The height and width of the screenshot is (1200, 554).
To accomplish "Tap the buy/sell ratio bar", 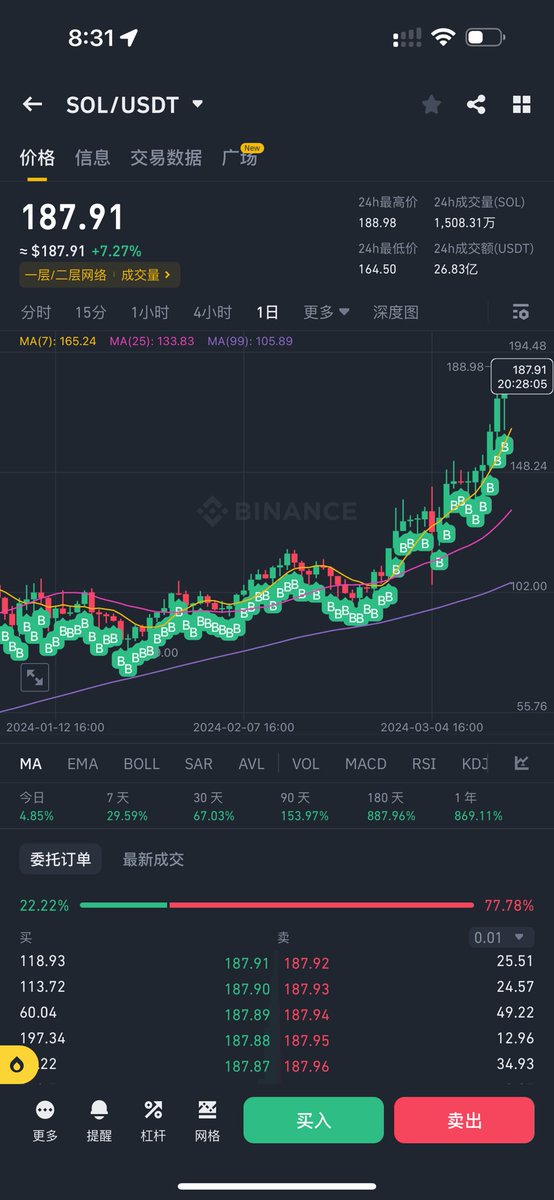I will pyautogui.click(x=276, y=905).
